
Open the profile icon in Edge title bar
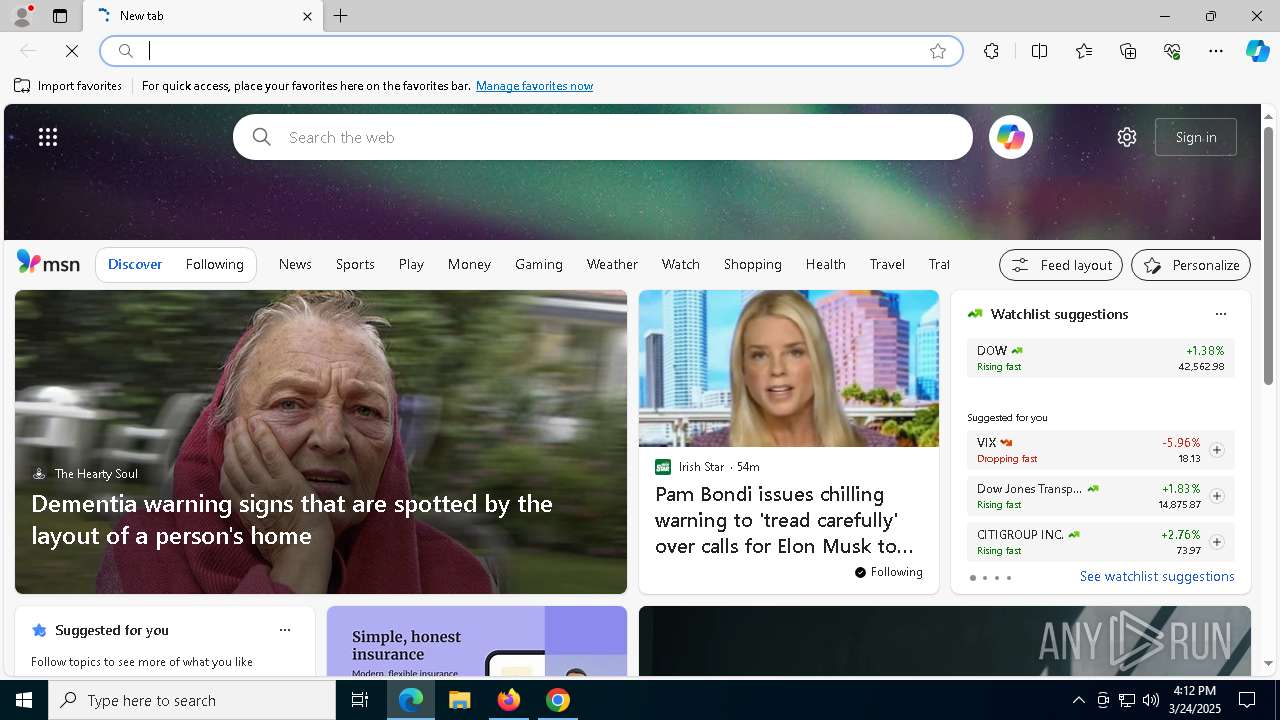(21, 16)
